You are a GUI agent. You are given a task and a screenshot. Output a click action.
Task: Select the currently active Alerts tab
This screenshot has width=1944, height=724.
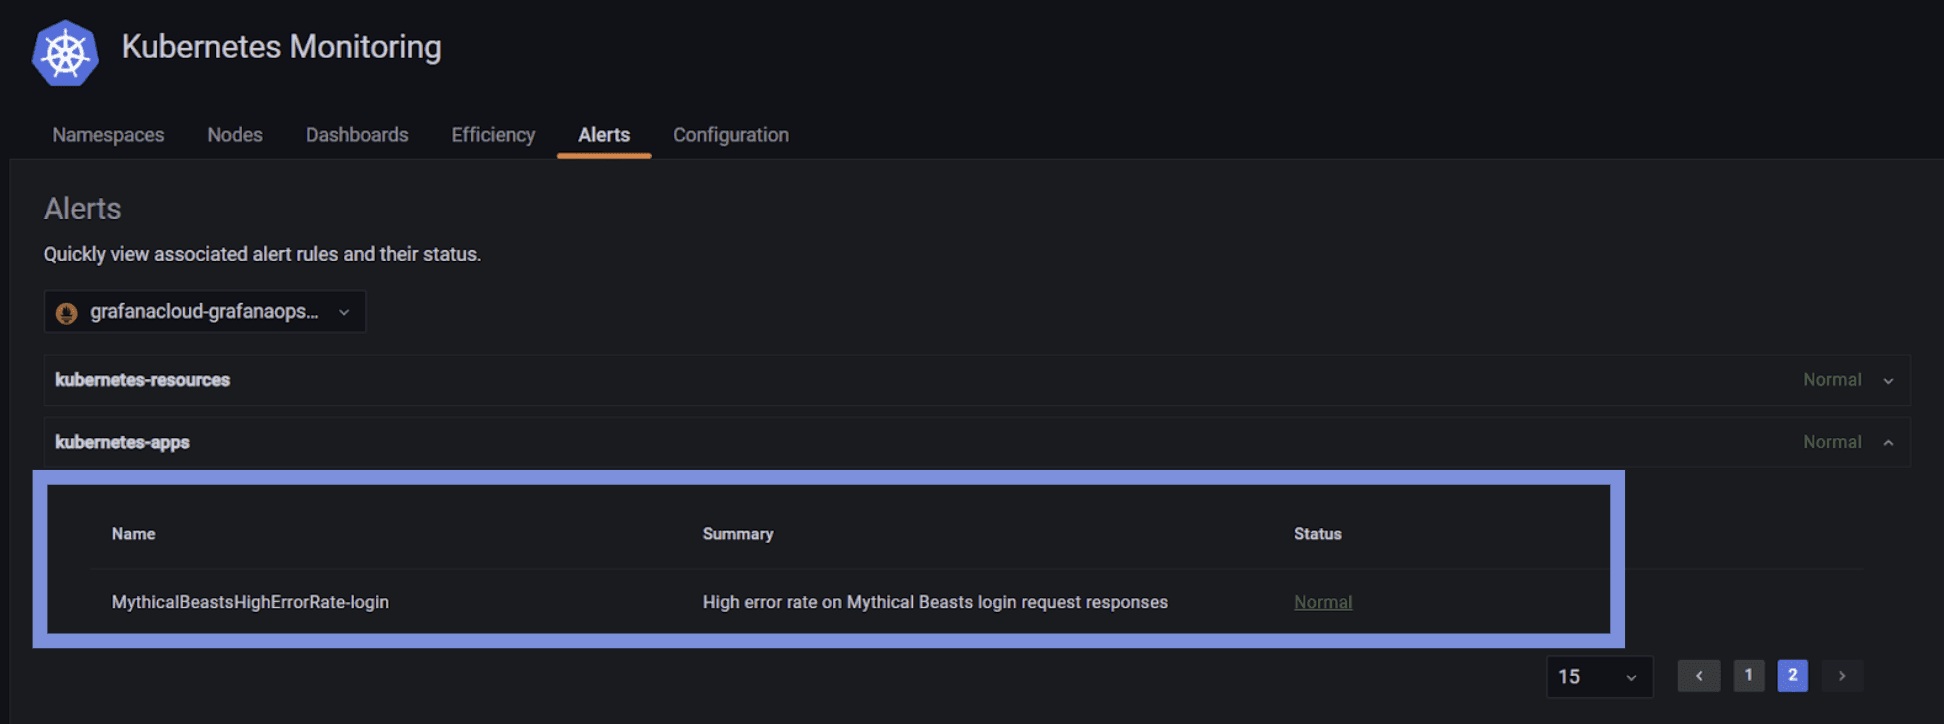click(x=603, y=134)
